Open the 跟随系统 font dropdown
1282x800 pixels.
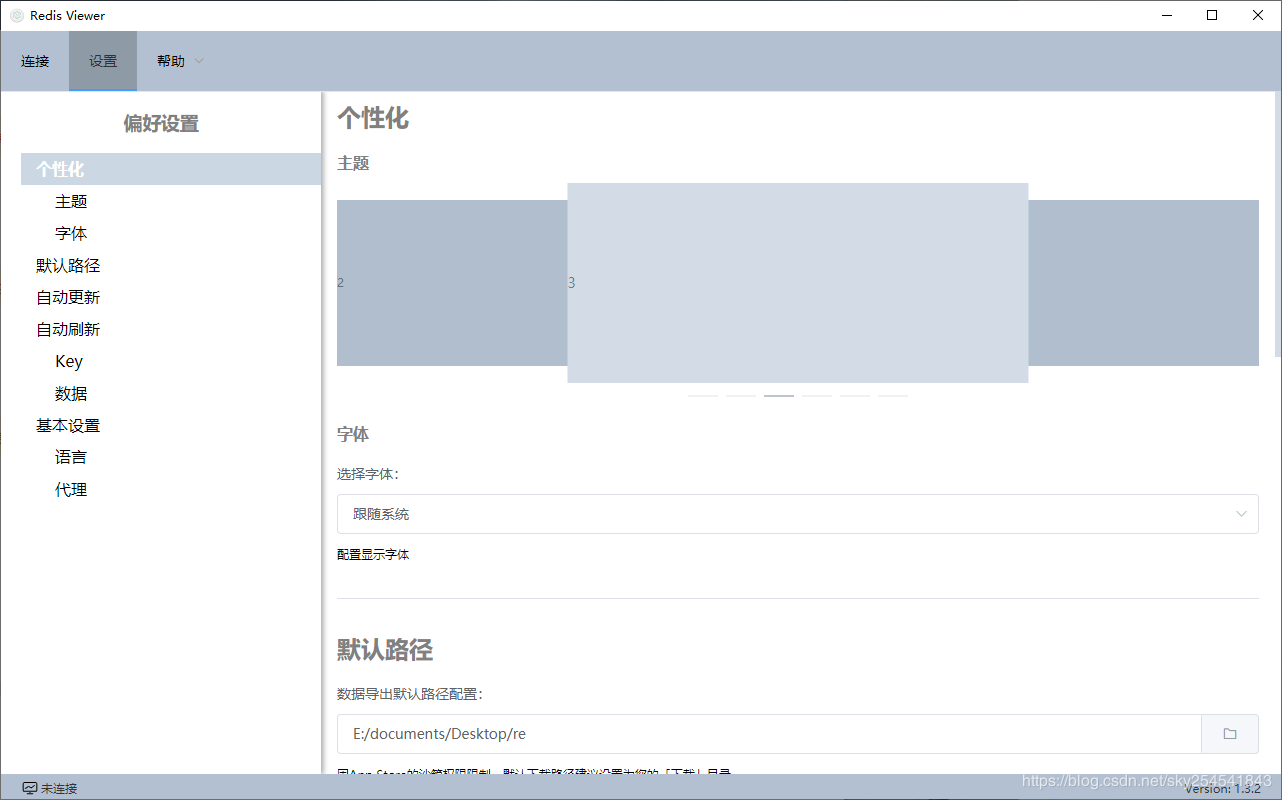tap(797, 514)
